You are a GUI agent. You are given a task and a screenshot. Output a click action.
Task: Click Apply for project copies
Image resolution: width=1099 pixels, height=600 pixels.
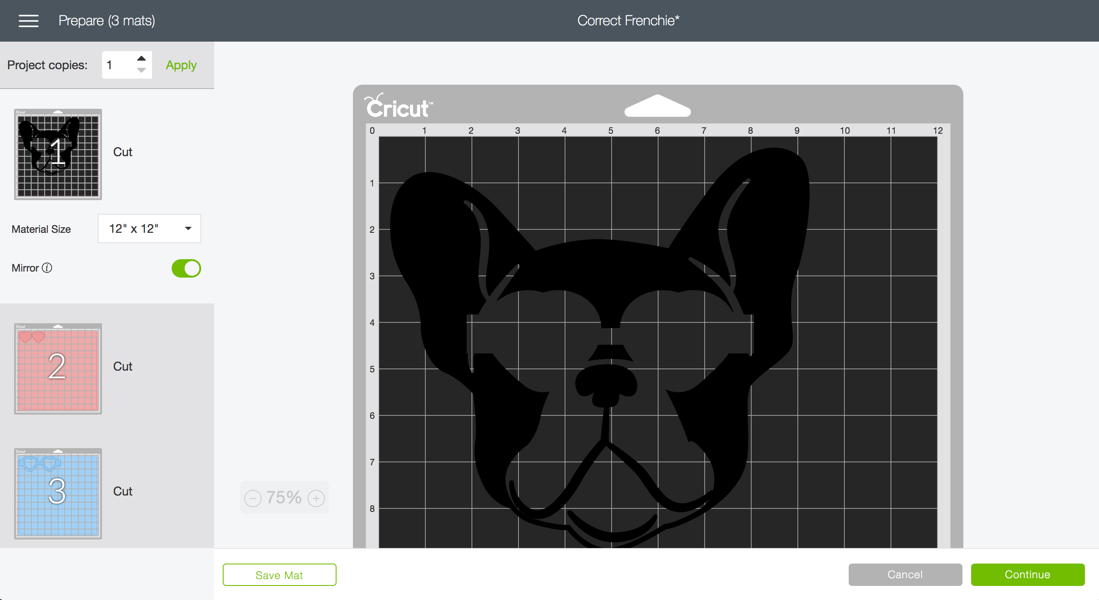click(181, 65)
